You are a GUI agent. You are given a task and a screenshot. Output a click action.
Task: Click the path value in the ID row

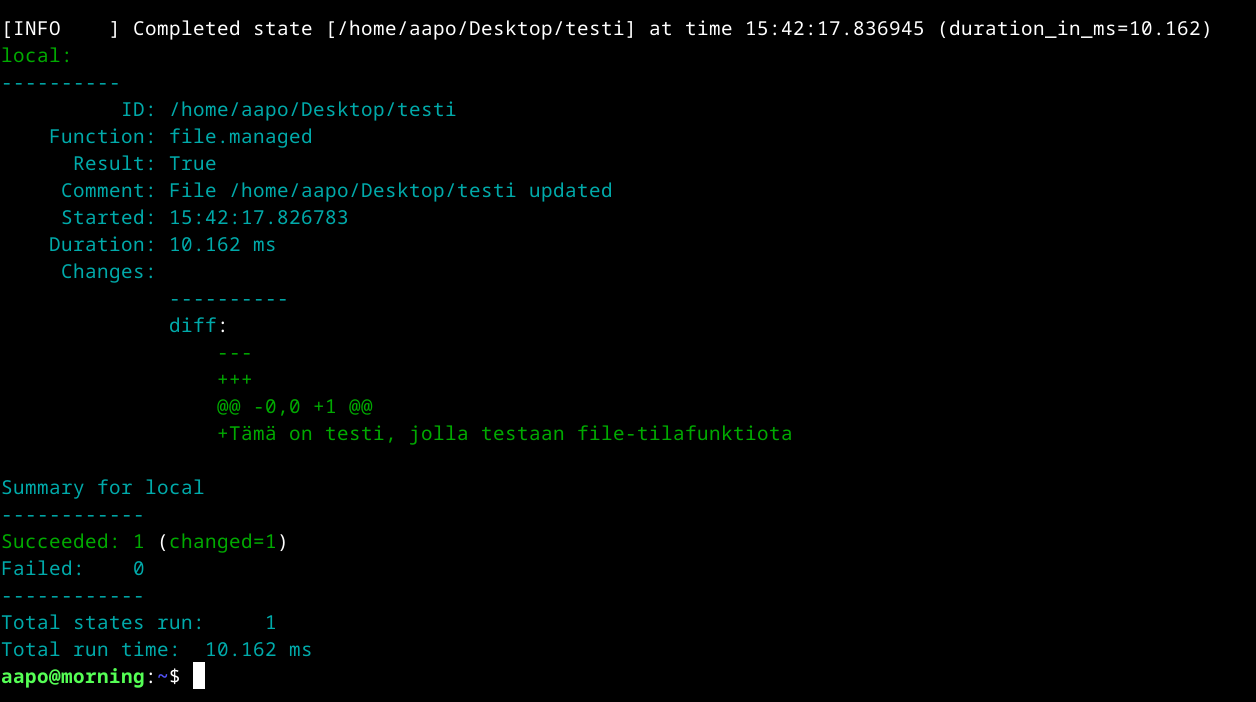(312, 110)
